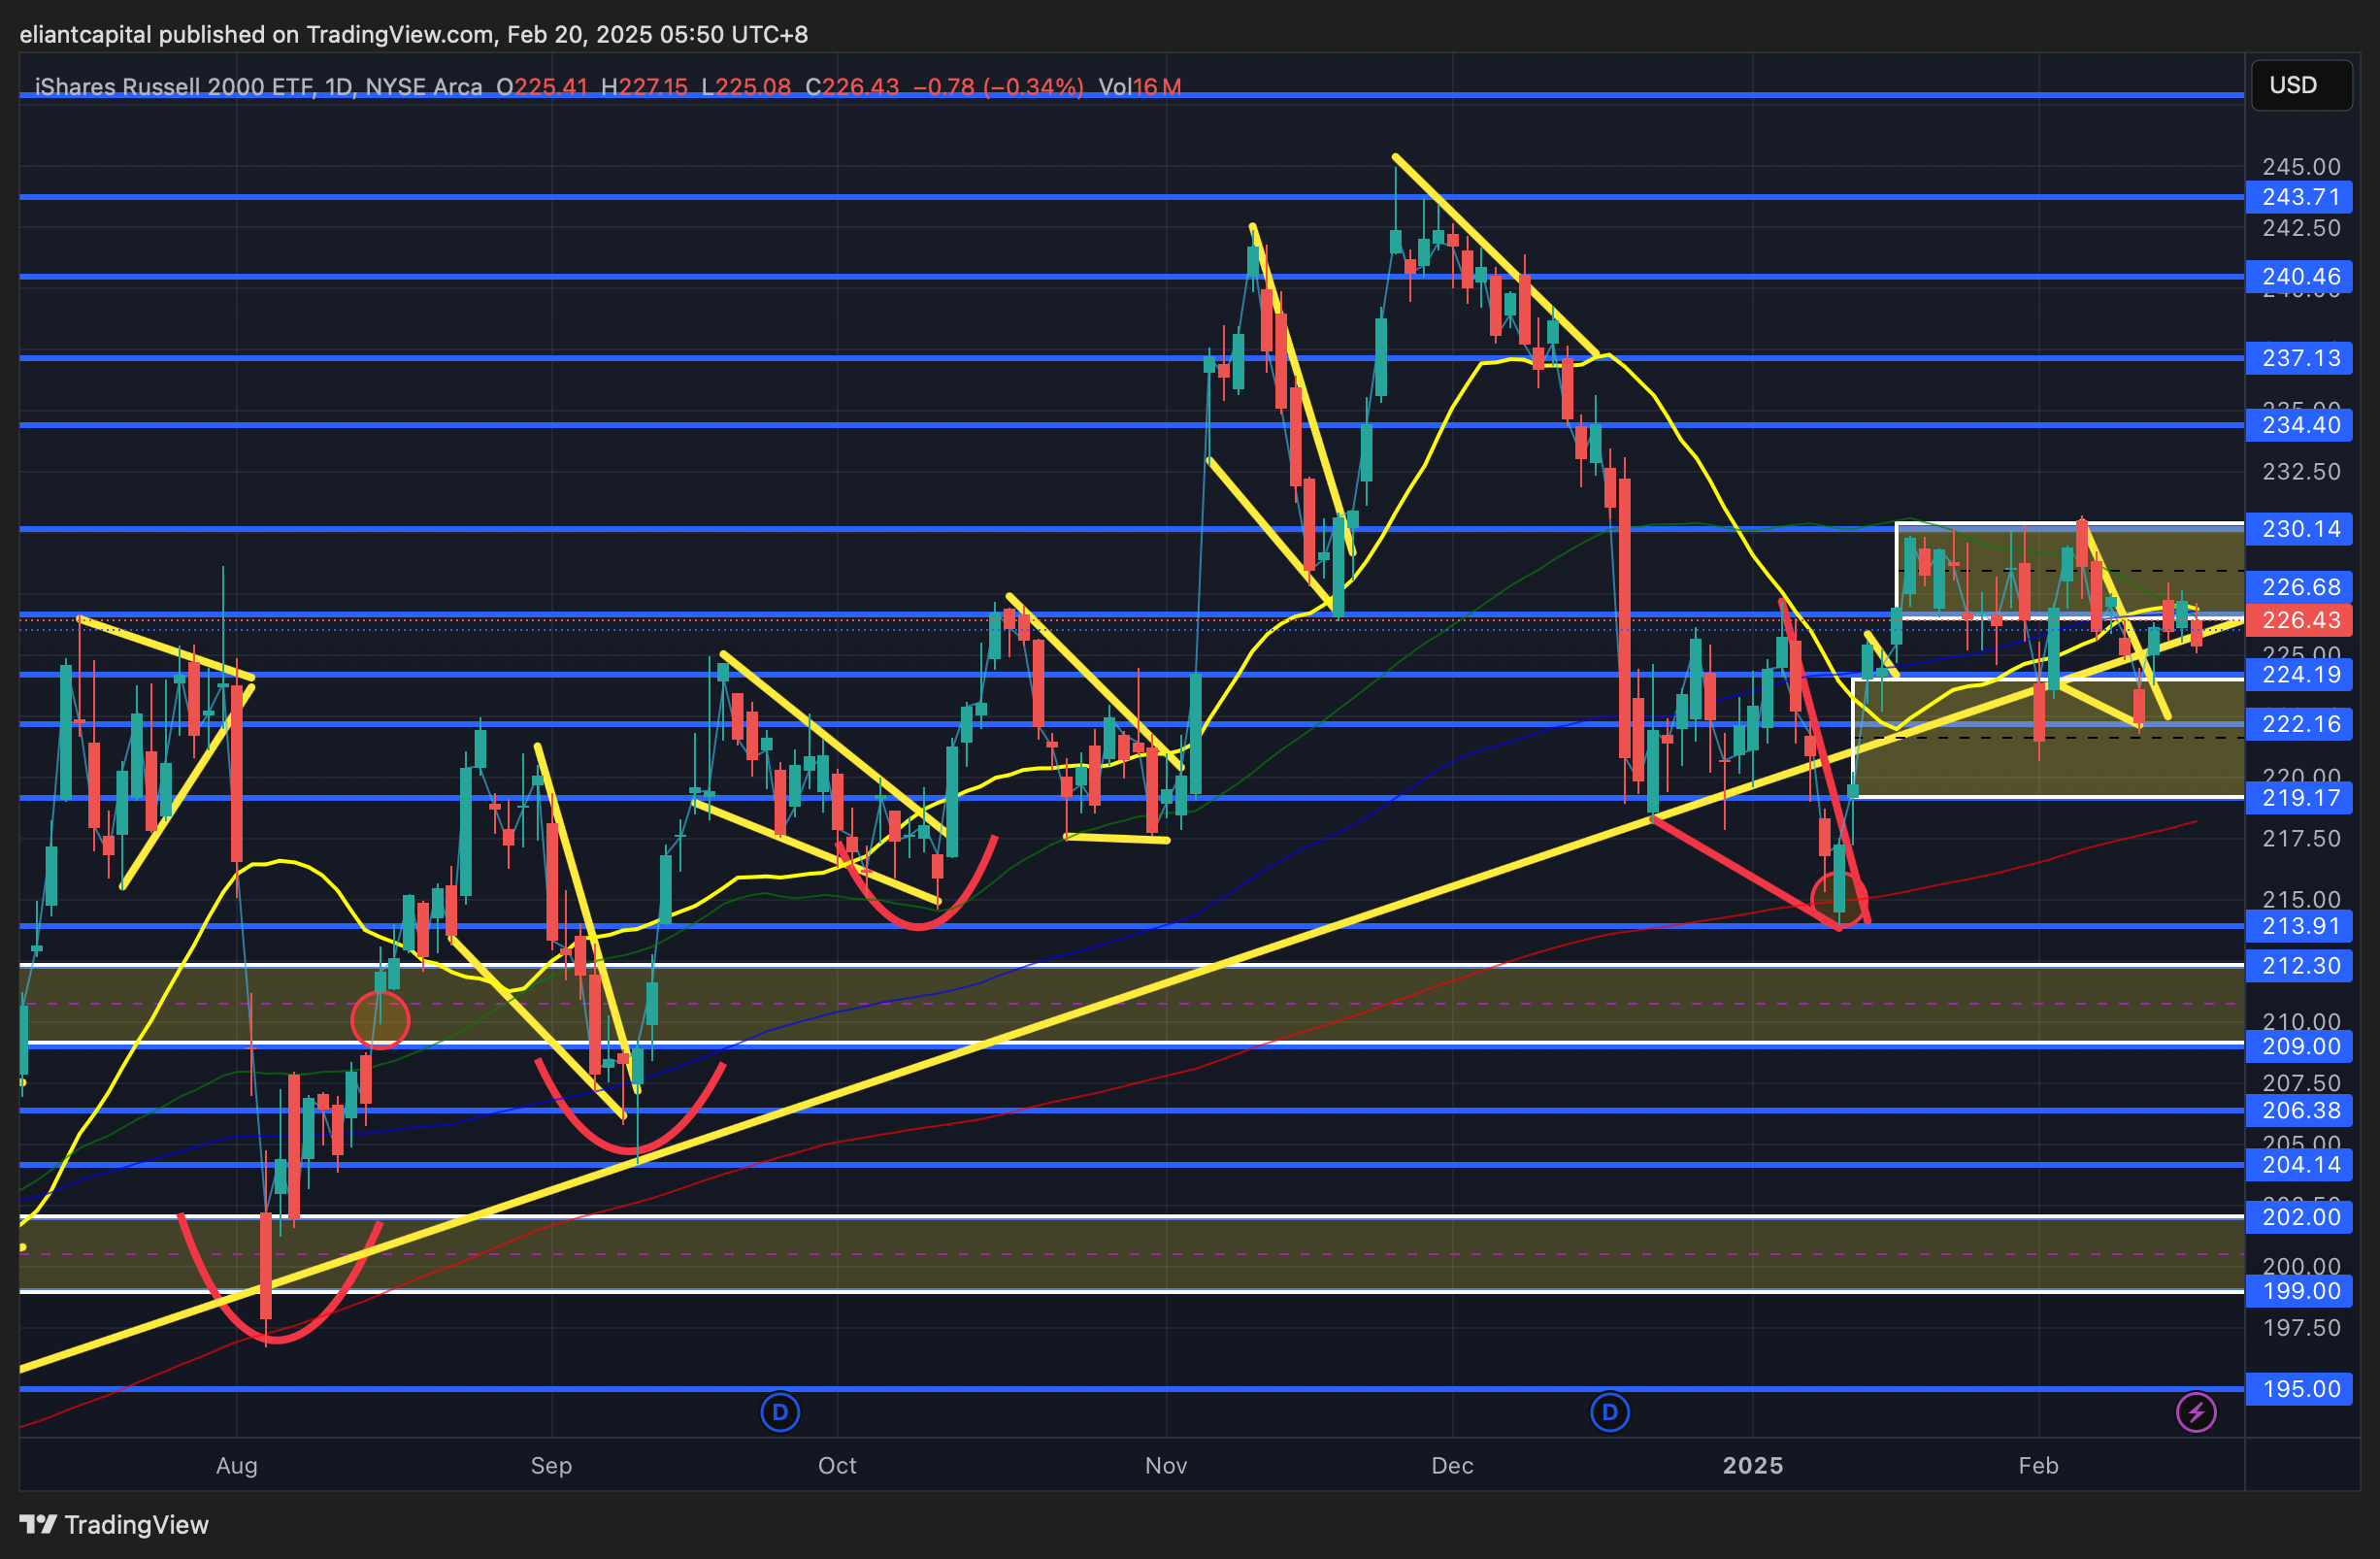Select the 195.00 price level label

coord(2300,1388)
